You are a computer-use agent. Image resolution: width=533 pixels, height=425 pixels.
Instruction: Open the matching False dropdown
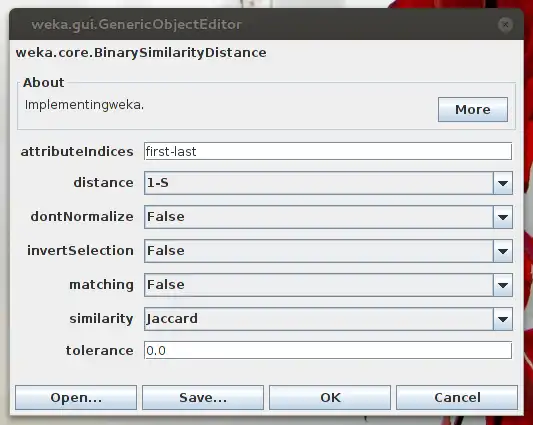click(328, 285)
